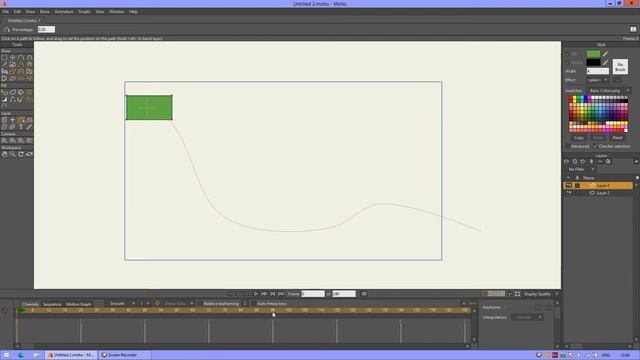Select Layer 2 in layers list
Image resolution: width=640 pixels, height=360 pixels.
(598, 193)
